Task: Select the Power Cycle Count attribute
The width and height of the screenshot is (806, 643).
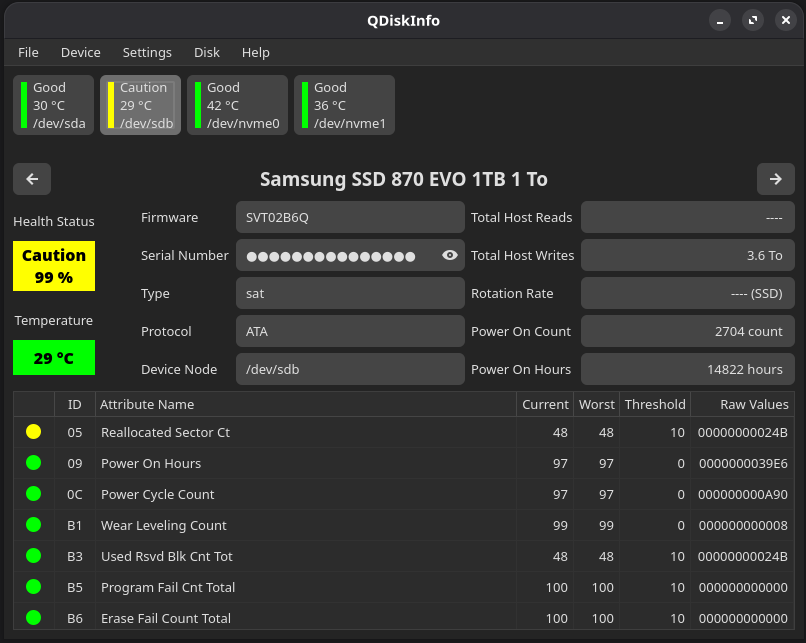Action: [157, 494]
